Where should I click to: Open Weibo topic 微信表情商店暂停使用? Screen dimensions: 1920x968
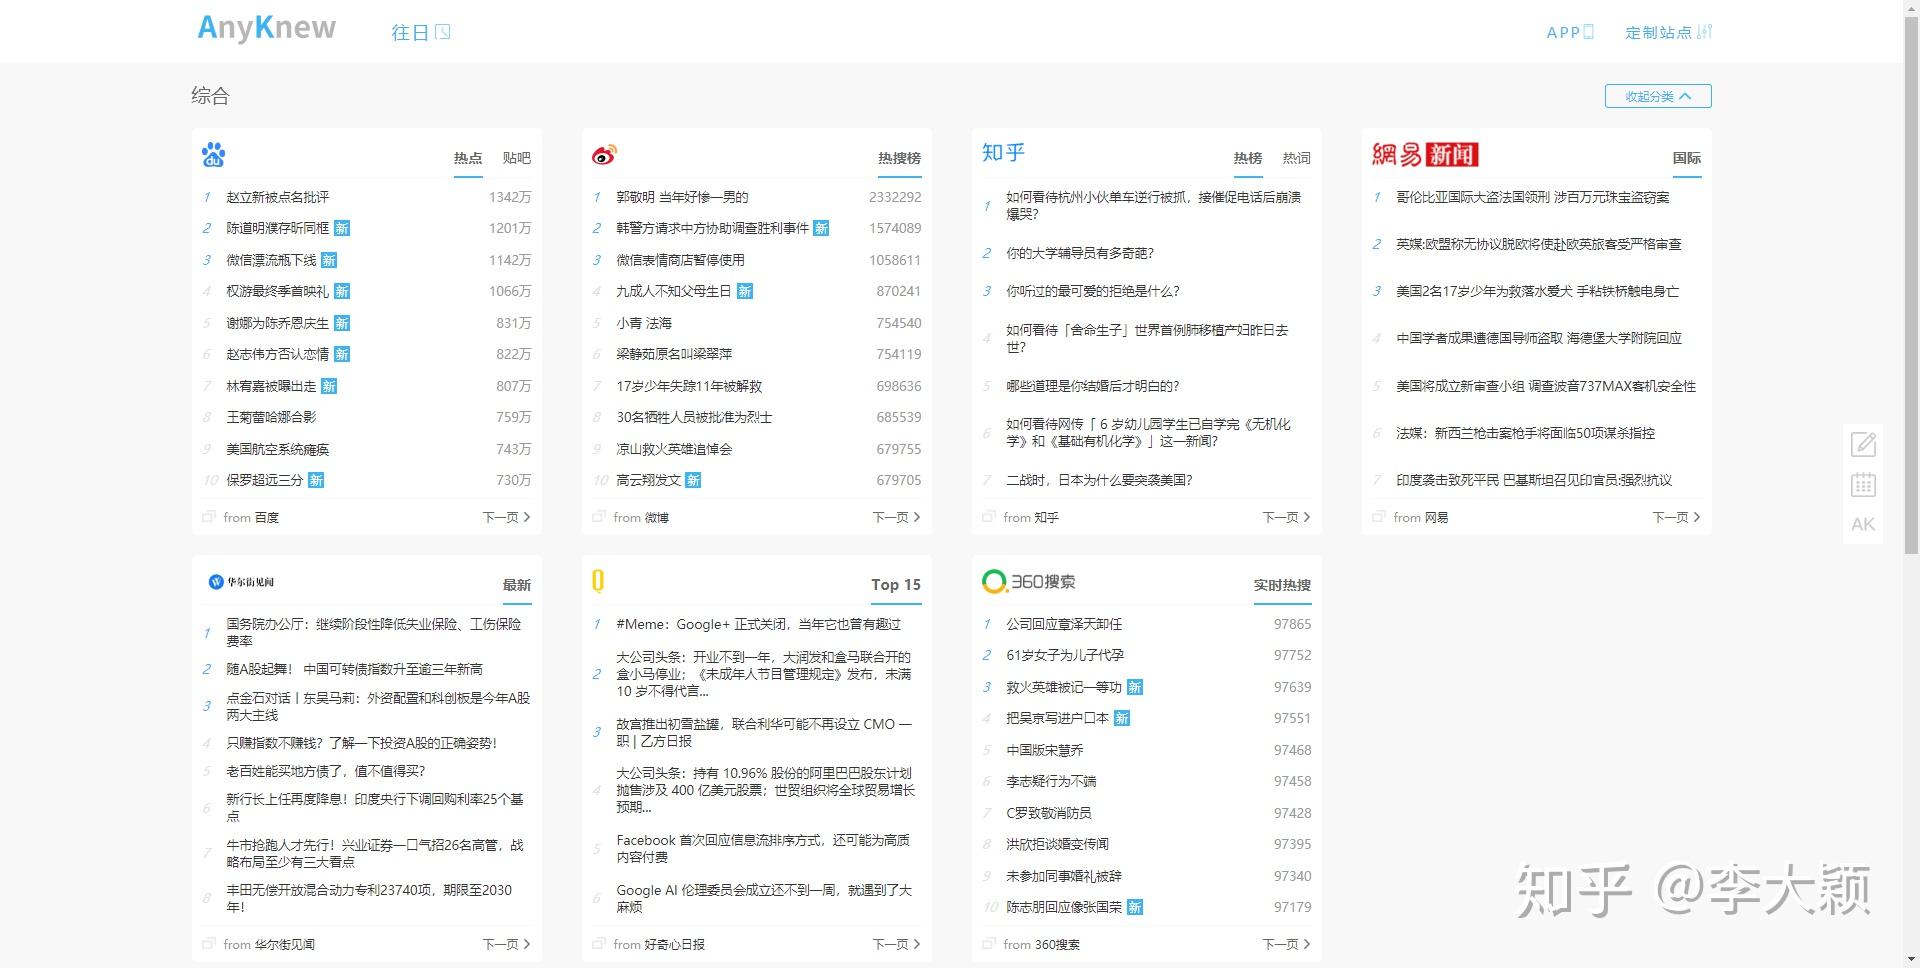coord(680,260)
